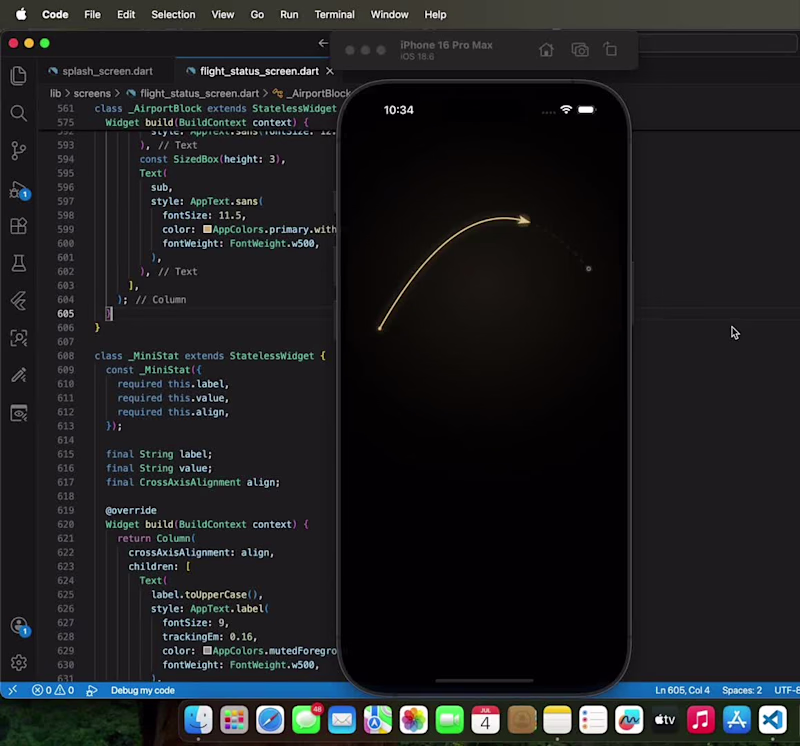Open the Accounts icon in activity bar
This screenshot has height=746, width=800.
pyautogui.click(x=19, y=626)
